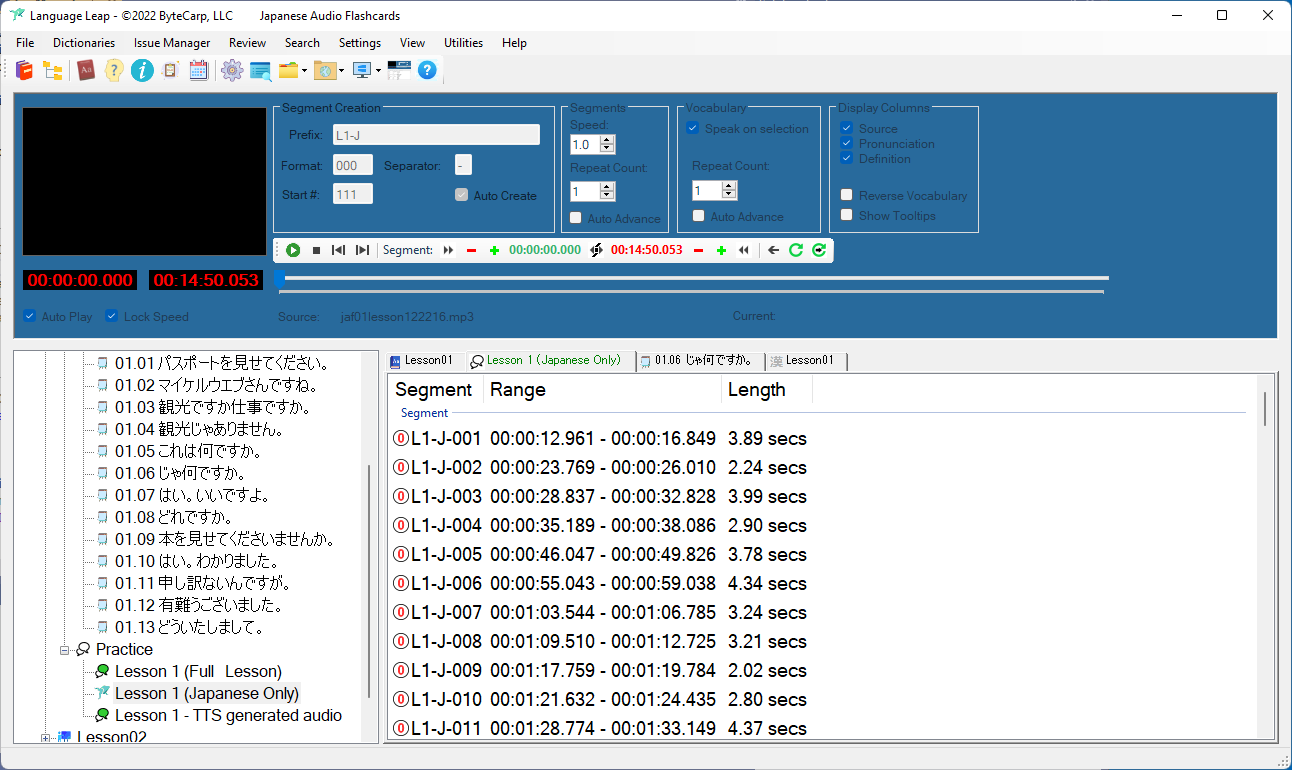This screenshot has height=770, width=1292.
Task: Open the File menu
Action: point(25,43)
